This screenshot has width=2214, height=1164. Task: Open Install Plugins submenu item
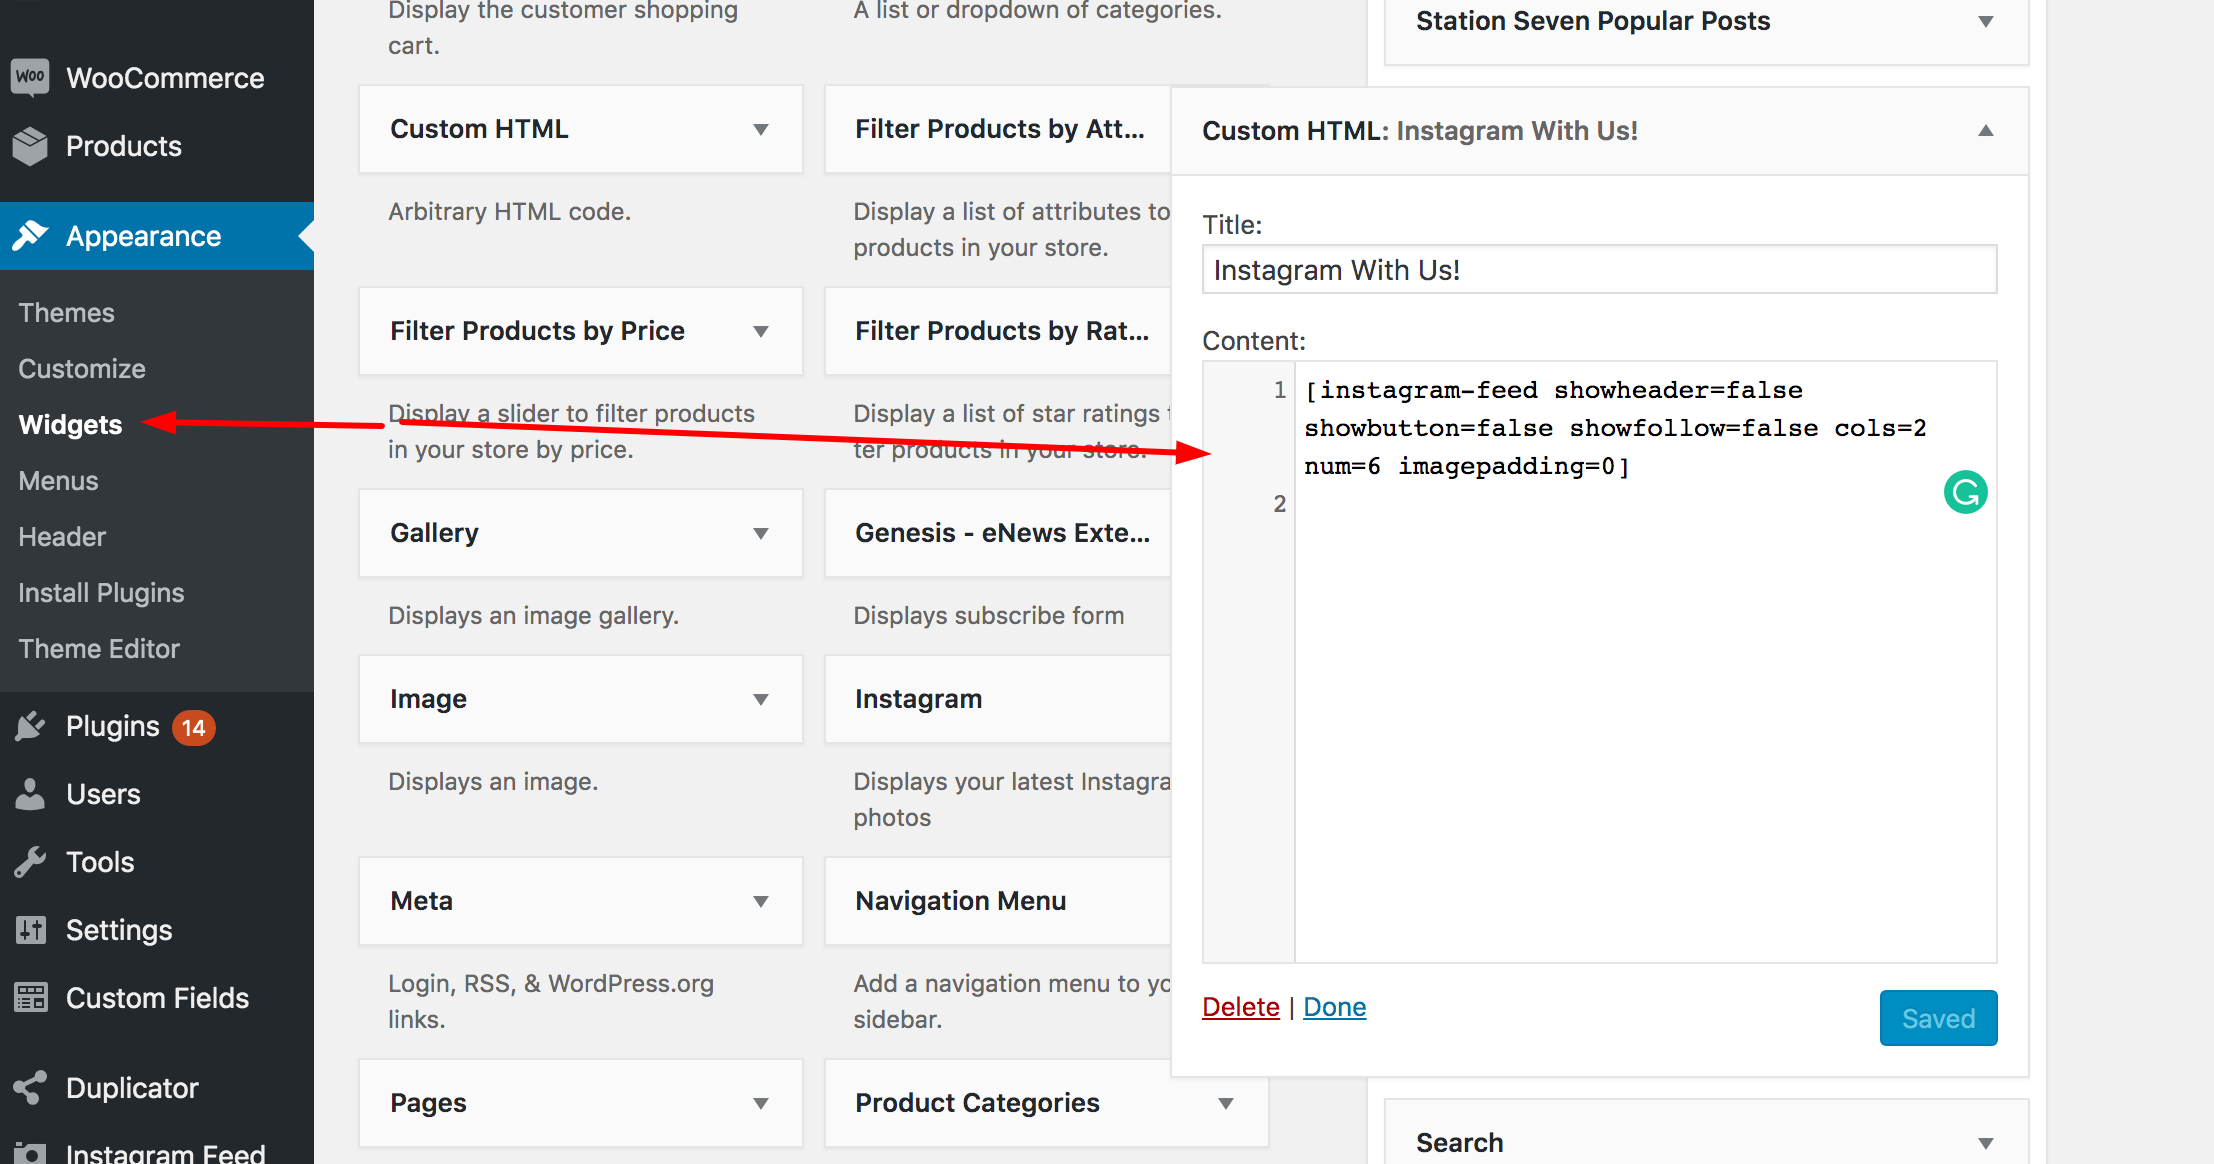(101, 593)
